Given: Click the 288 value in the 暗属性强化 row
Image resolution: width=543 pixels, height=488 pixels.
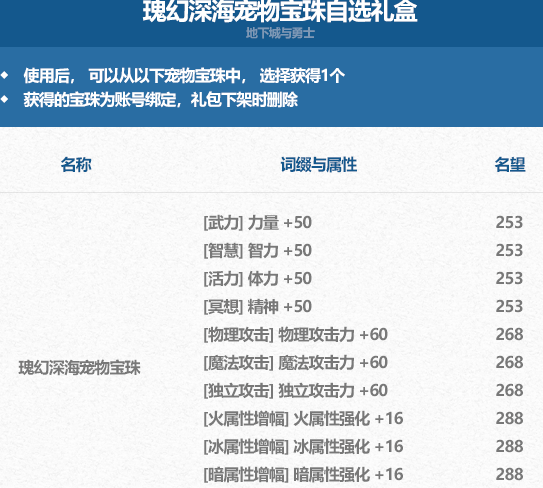Looking at the screenshot, I should [509, 475].
